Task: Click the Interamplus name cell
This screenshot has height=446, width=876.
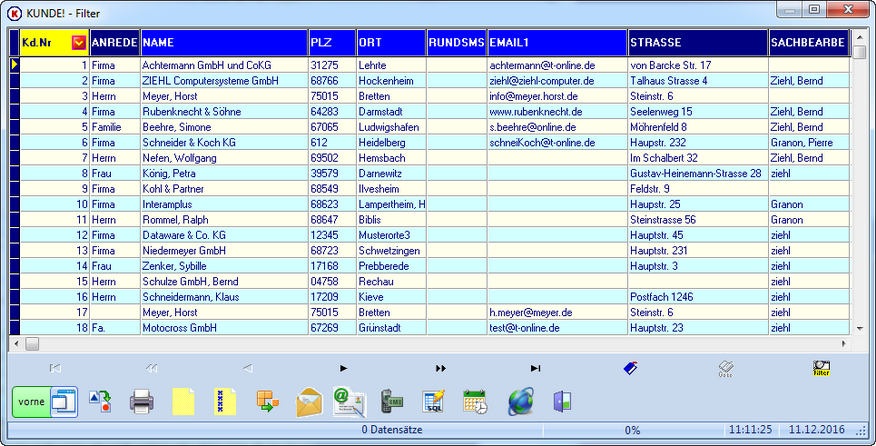Action: (224, 205)
